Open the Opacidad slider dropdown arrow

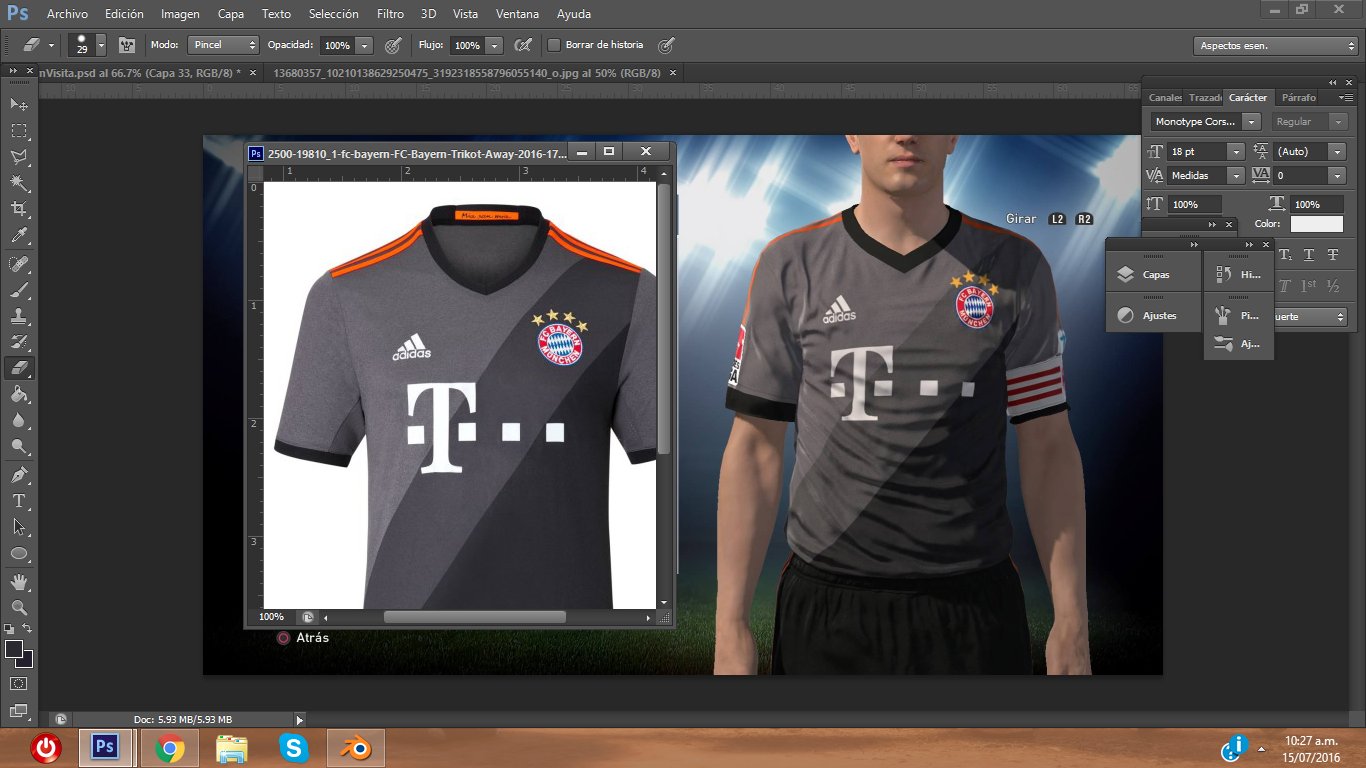click(364, 45)
